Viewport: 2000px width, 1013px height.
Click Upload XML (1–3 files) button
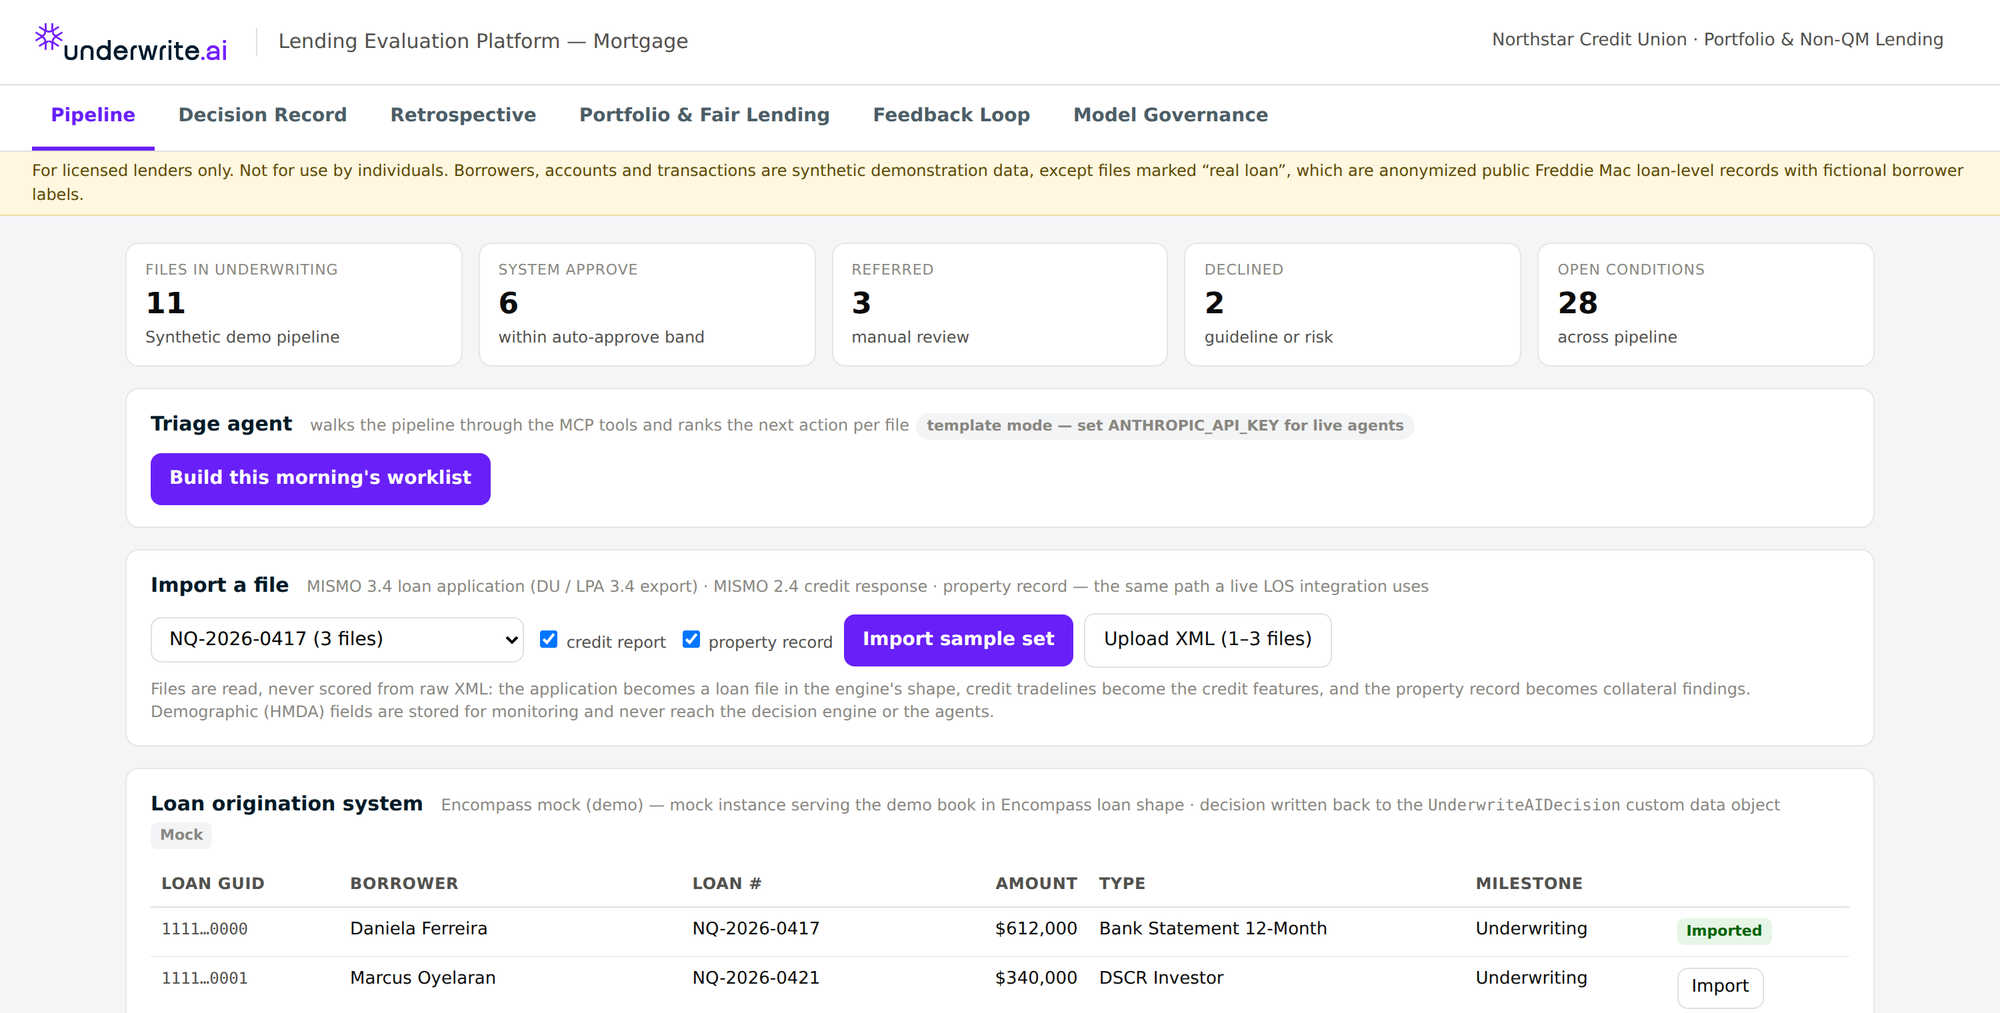[1208, 639]
